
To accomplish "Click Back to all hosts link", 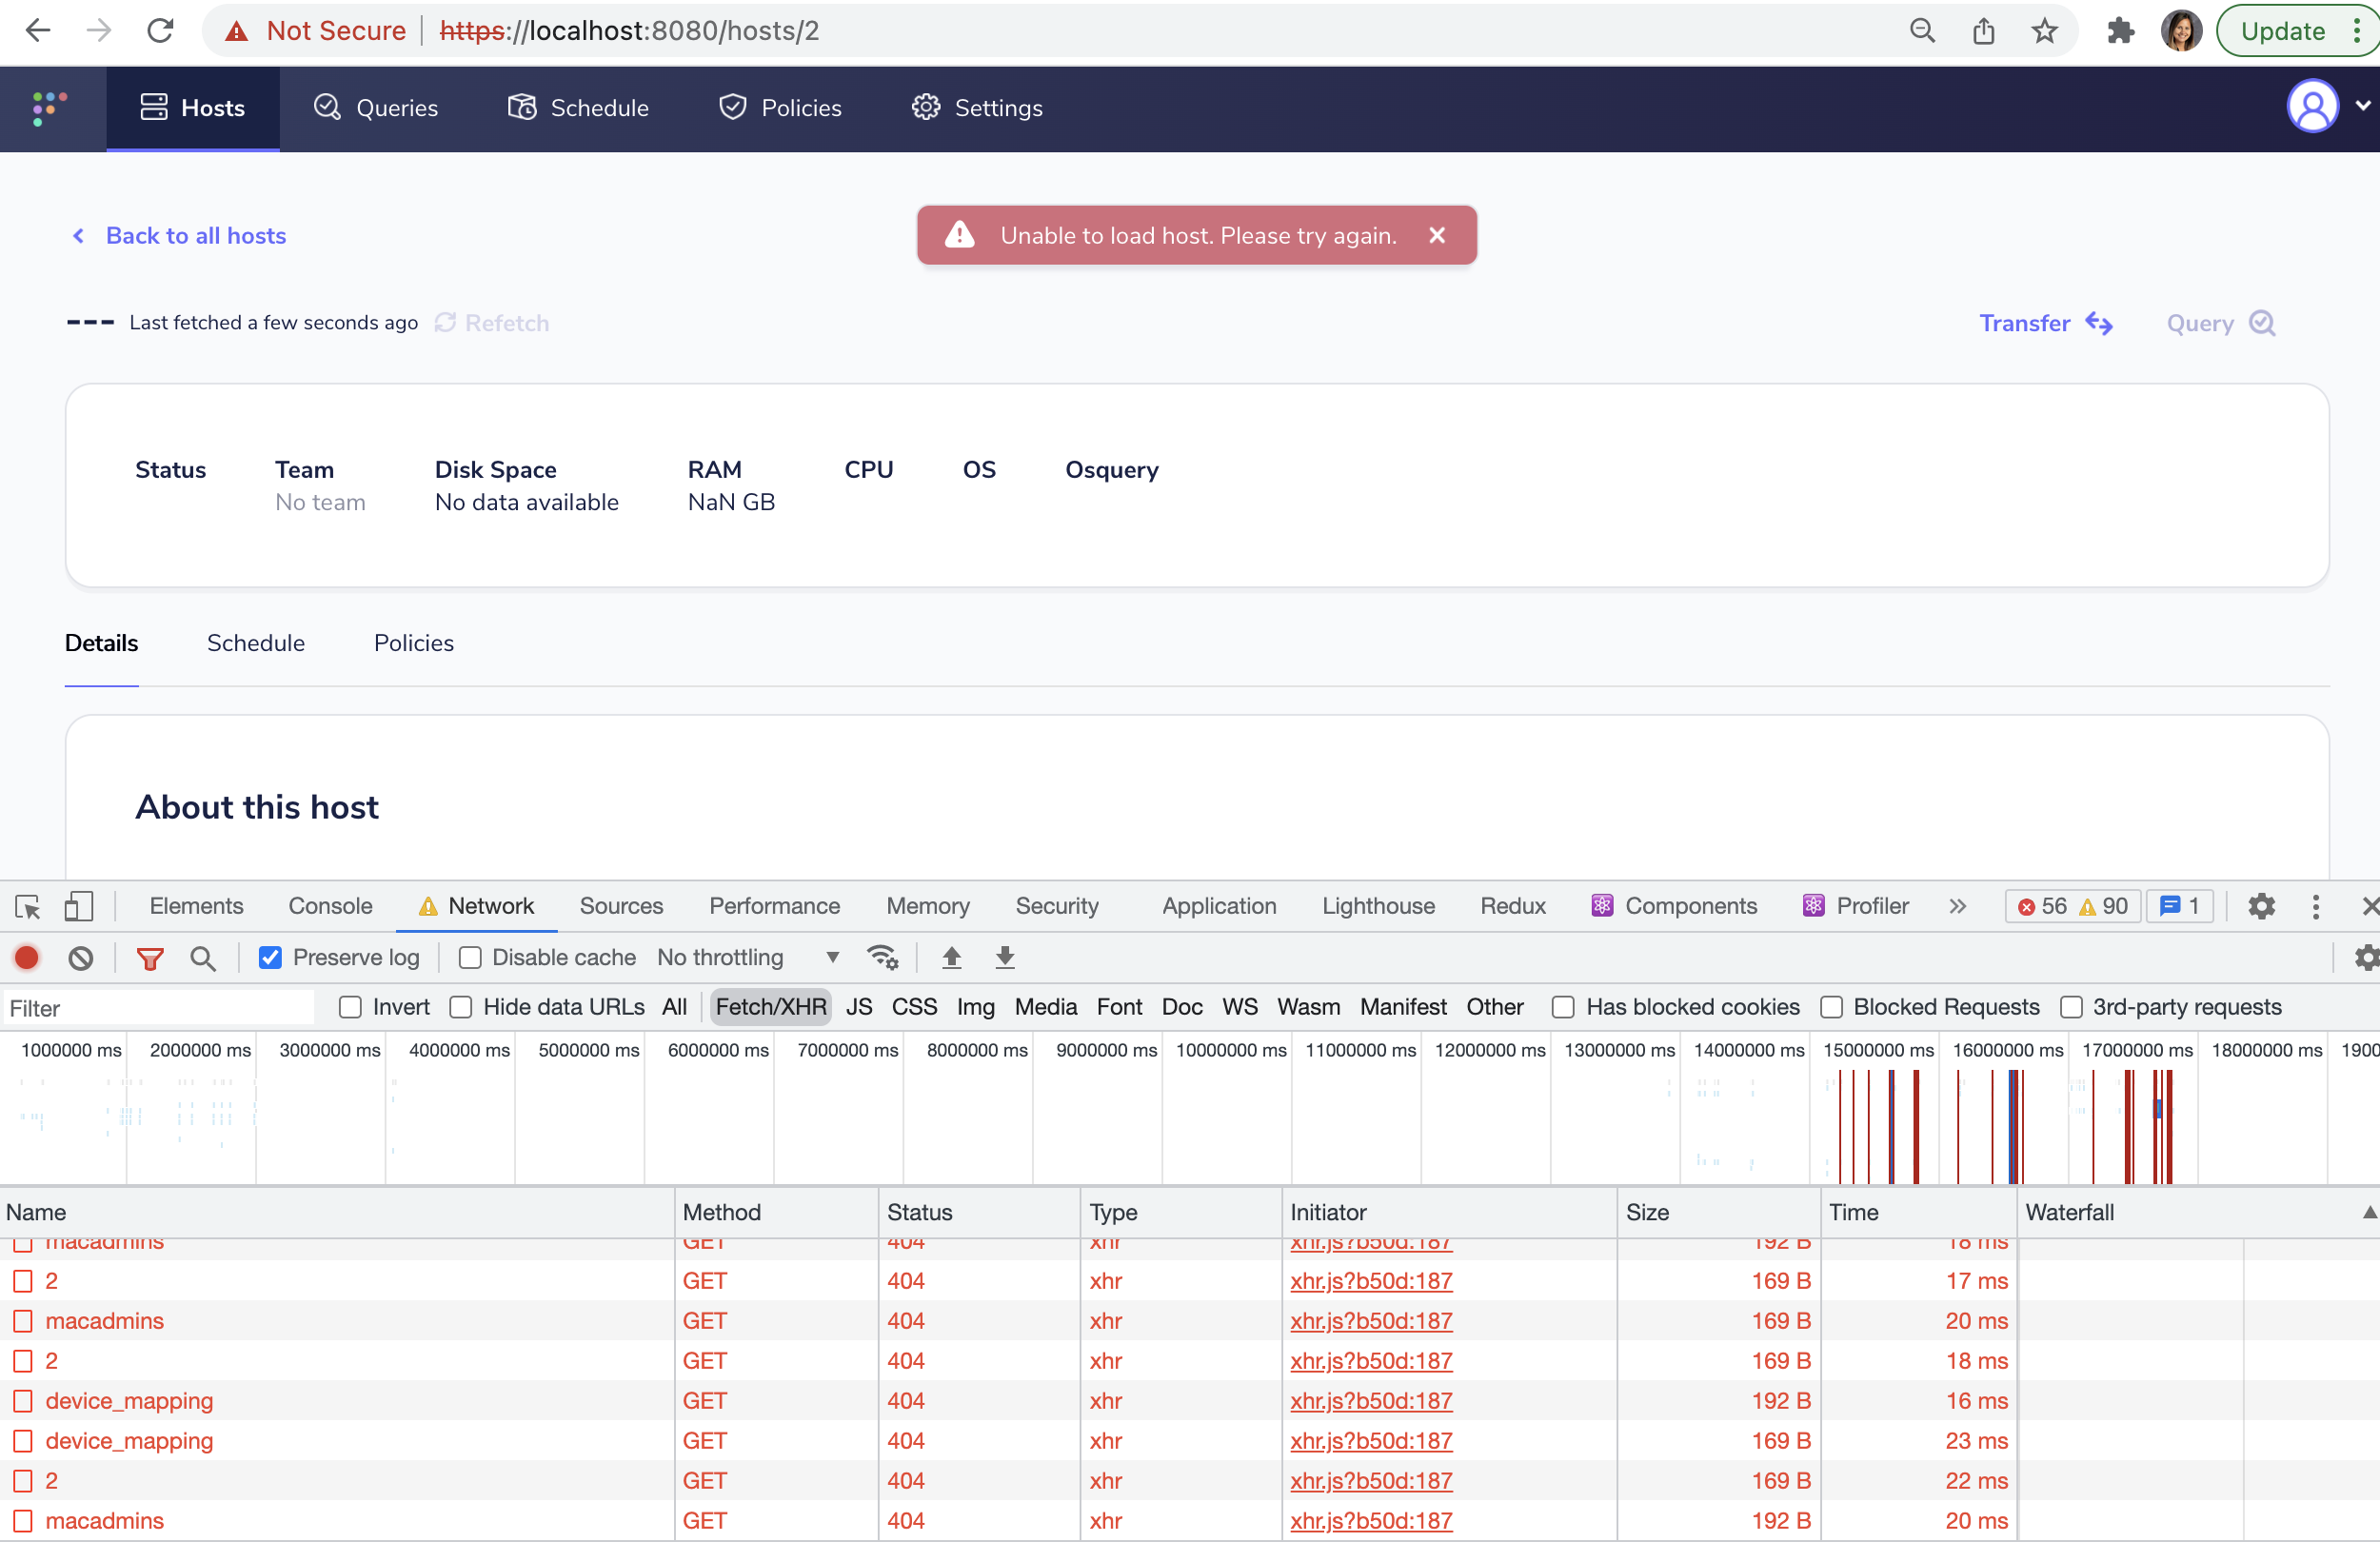I will pos(195,235).
